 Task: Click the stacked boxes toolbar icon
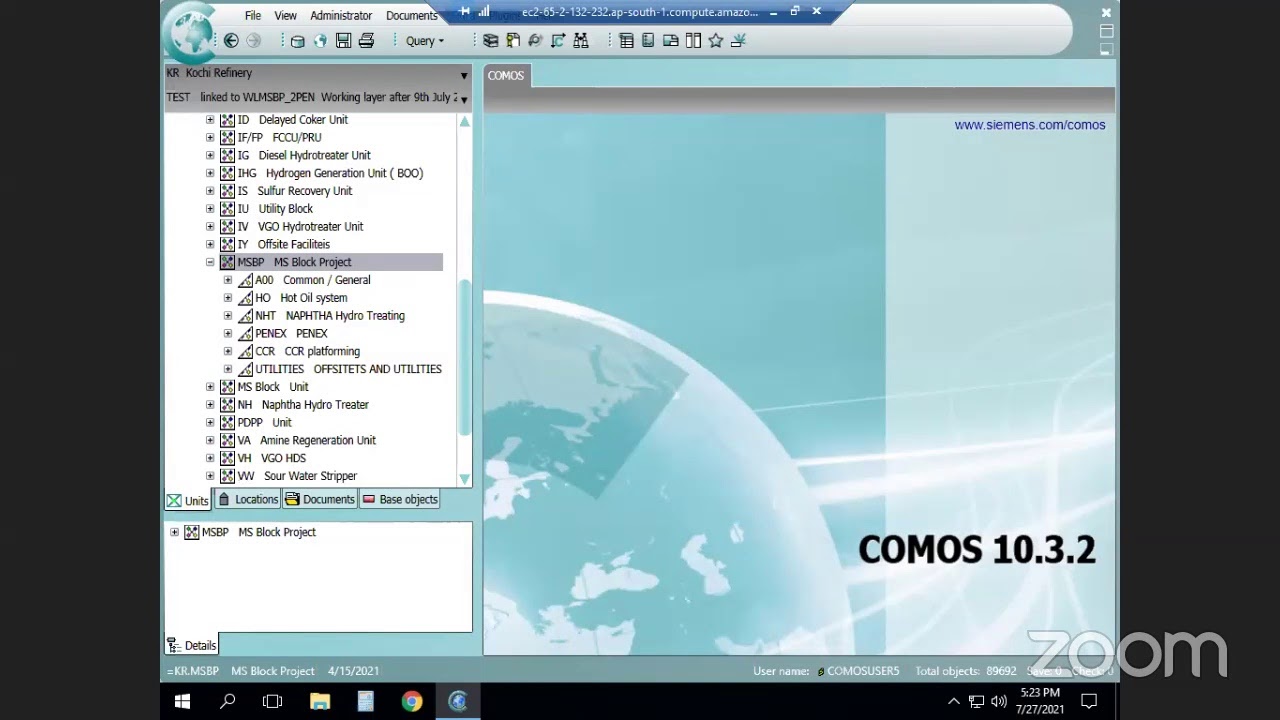pos(490,41)
